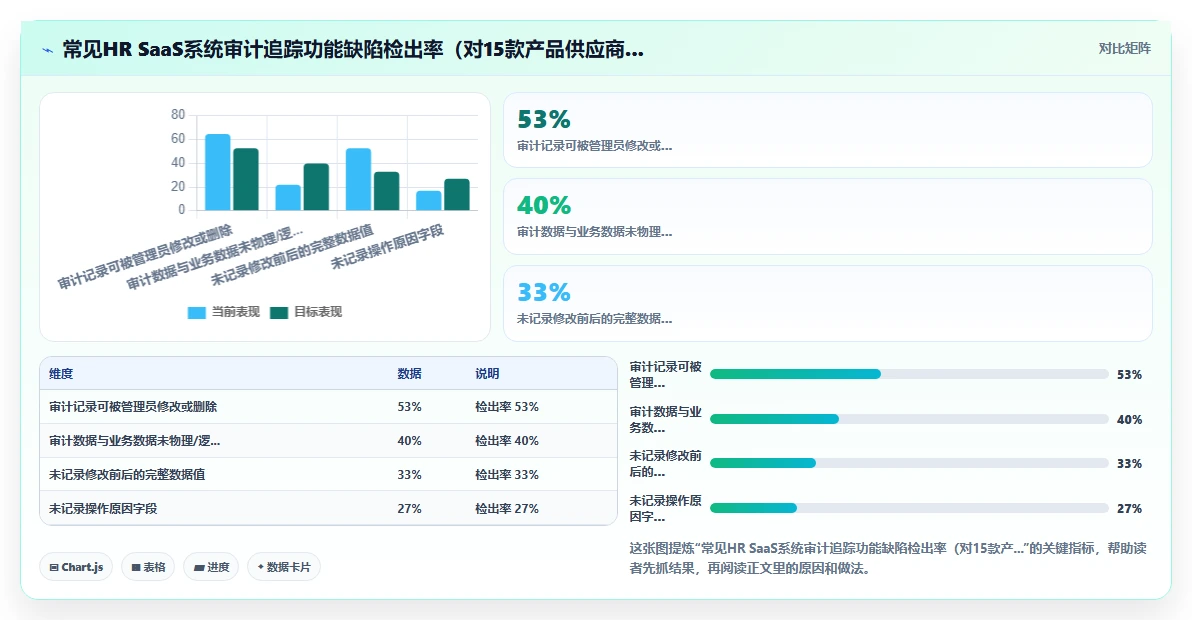Toggle the 当前表现 legend entry
Screen dimensions: 1192x620
tap(224, 312)
